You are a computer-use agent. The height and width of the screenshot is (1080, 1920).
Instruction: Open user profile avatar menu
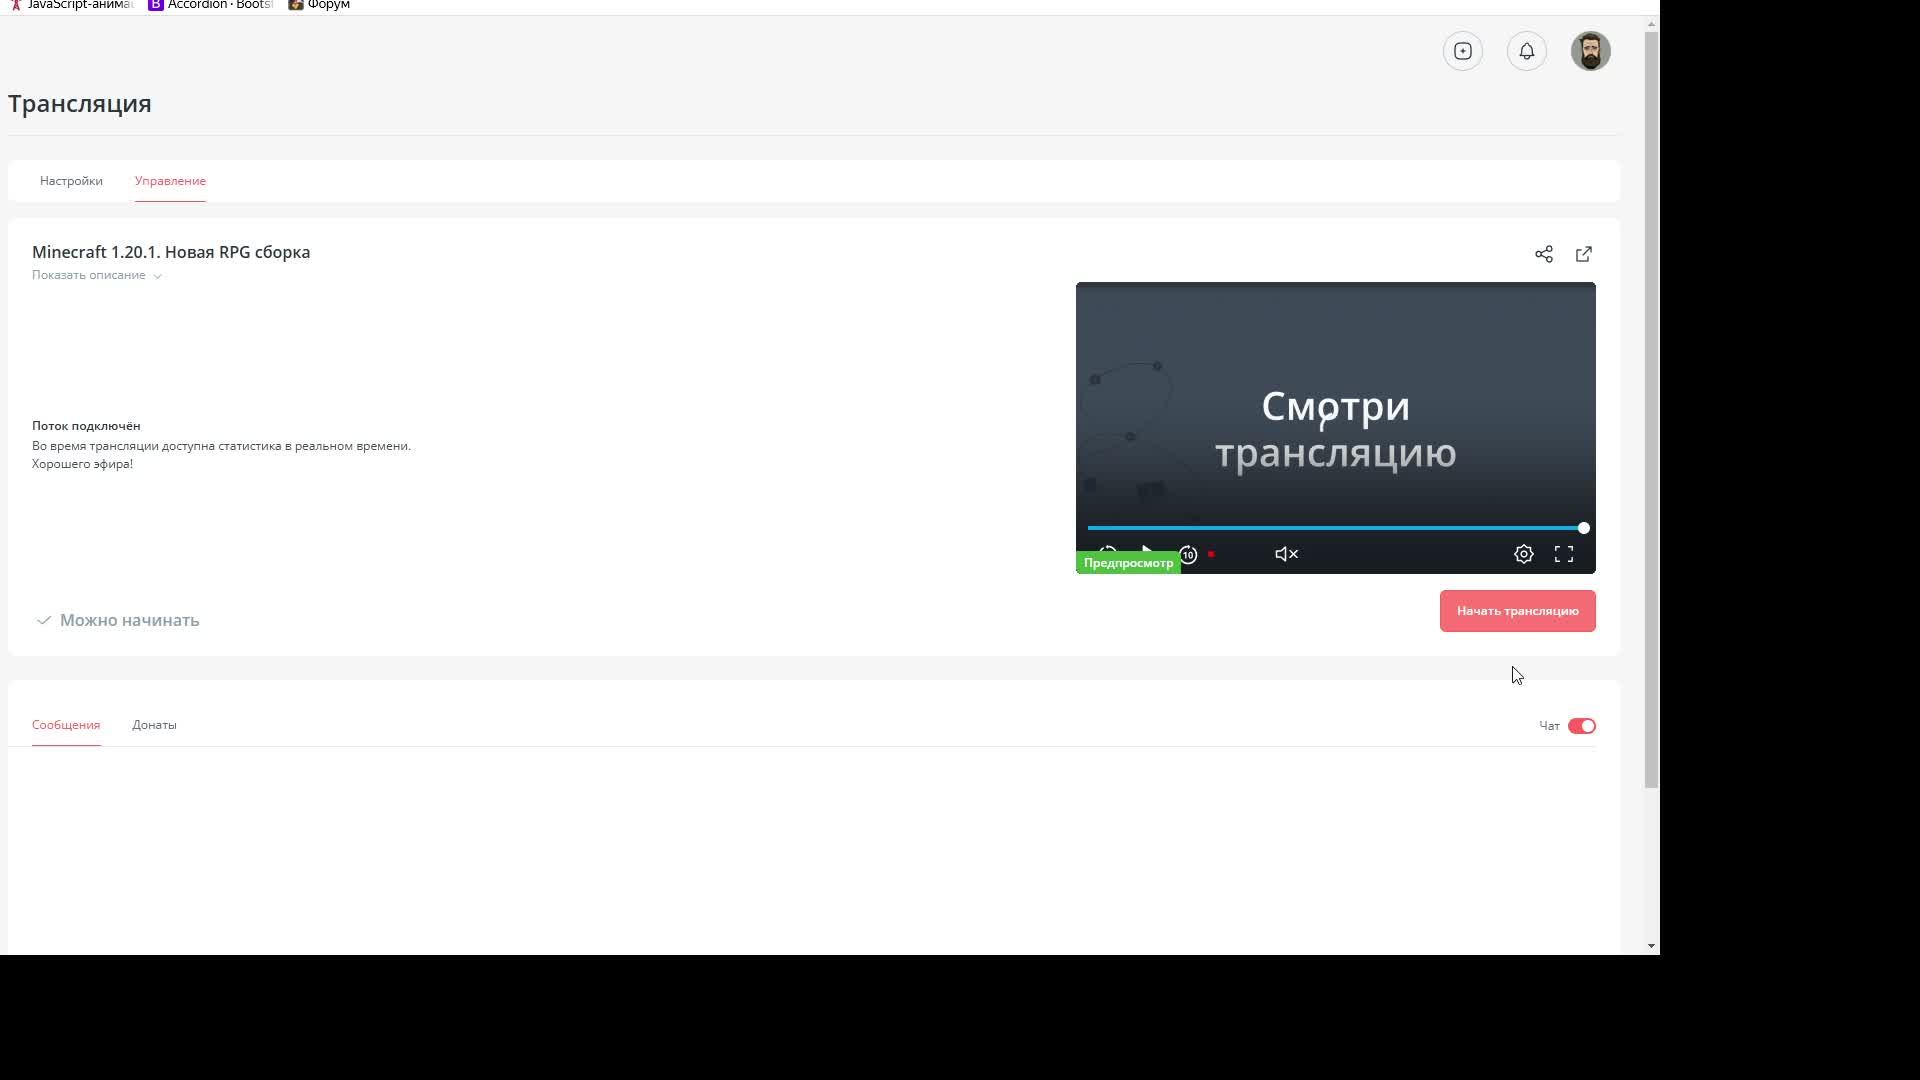[1589, 50]
